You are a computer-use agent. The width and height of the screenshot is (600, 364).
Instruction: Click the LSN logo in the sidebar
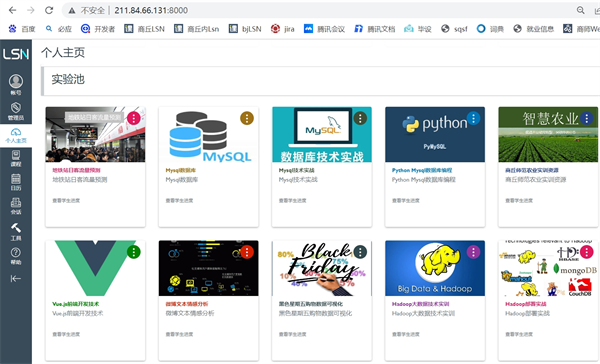(16, 54)
